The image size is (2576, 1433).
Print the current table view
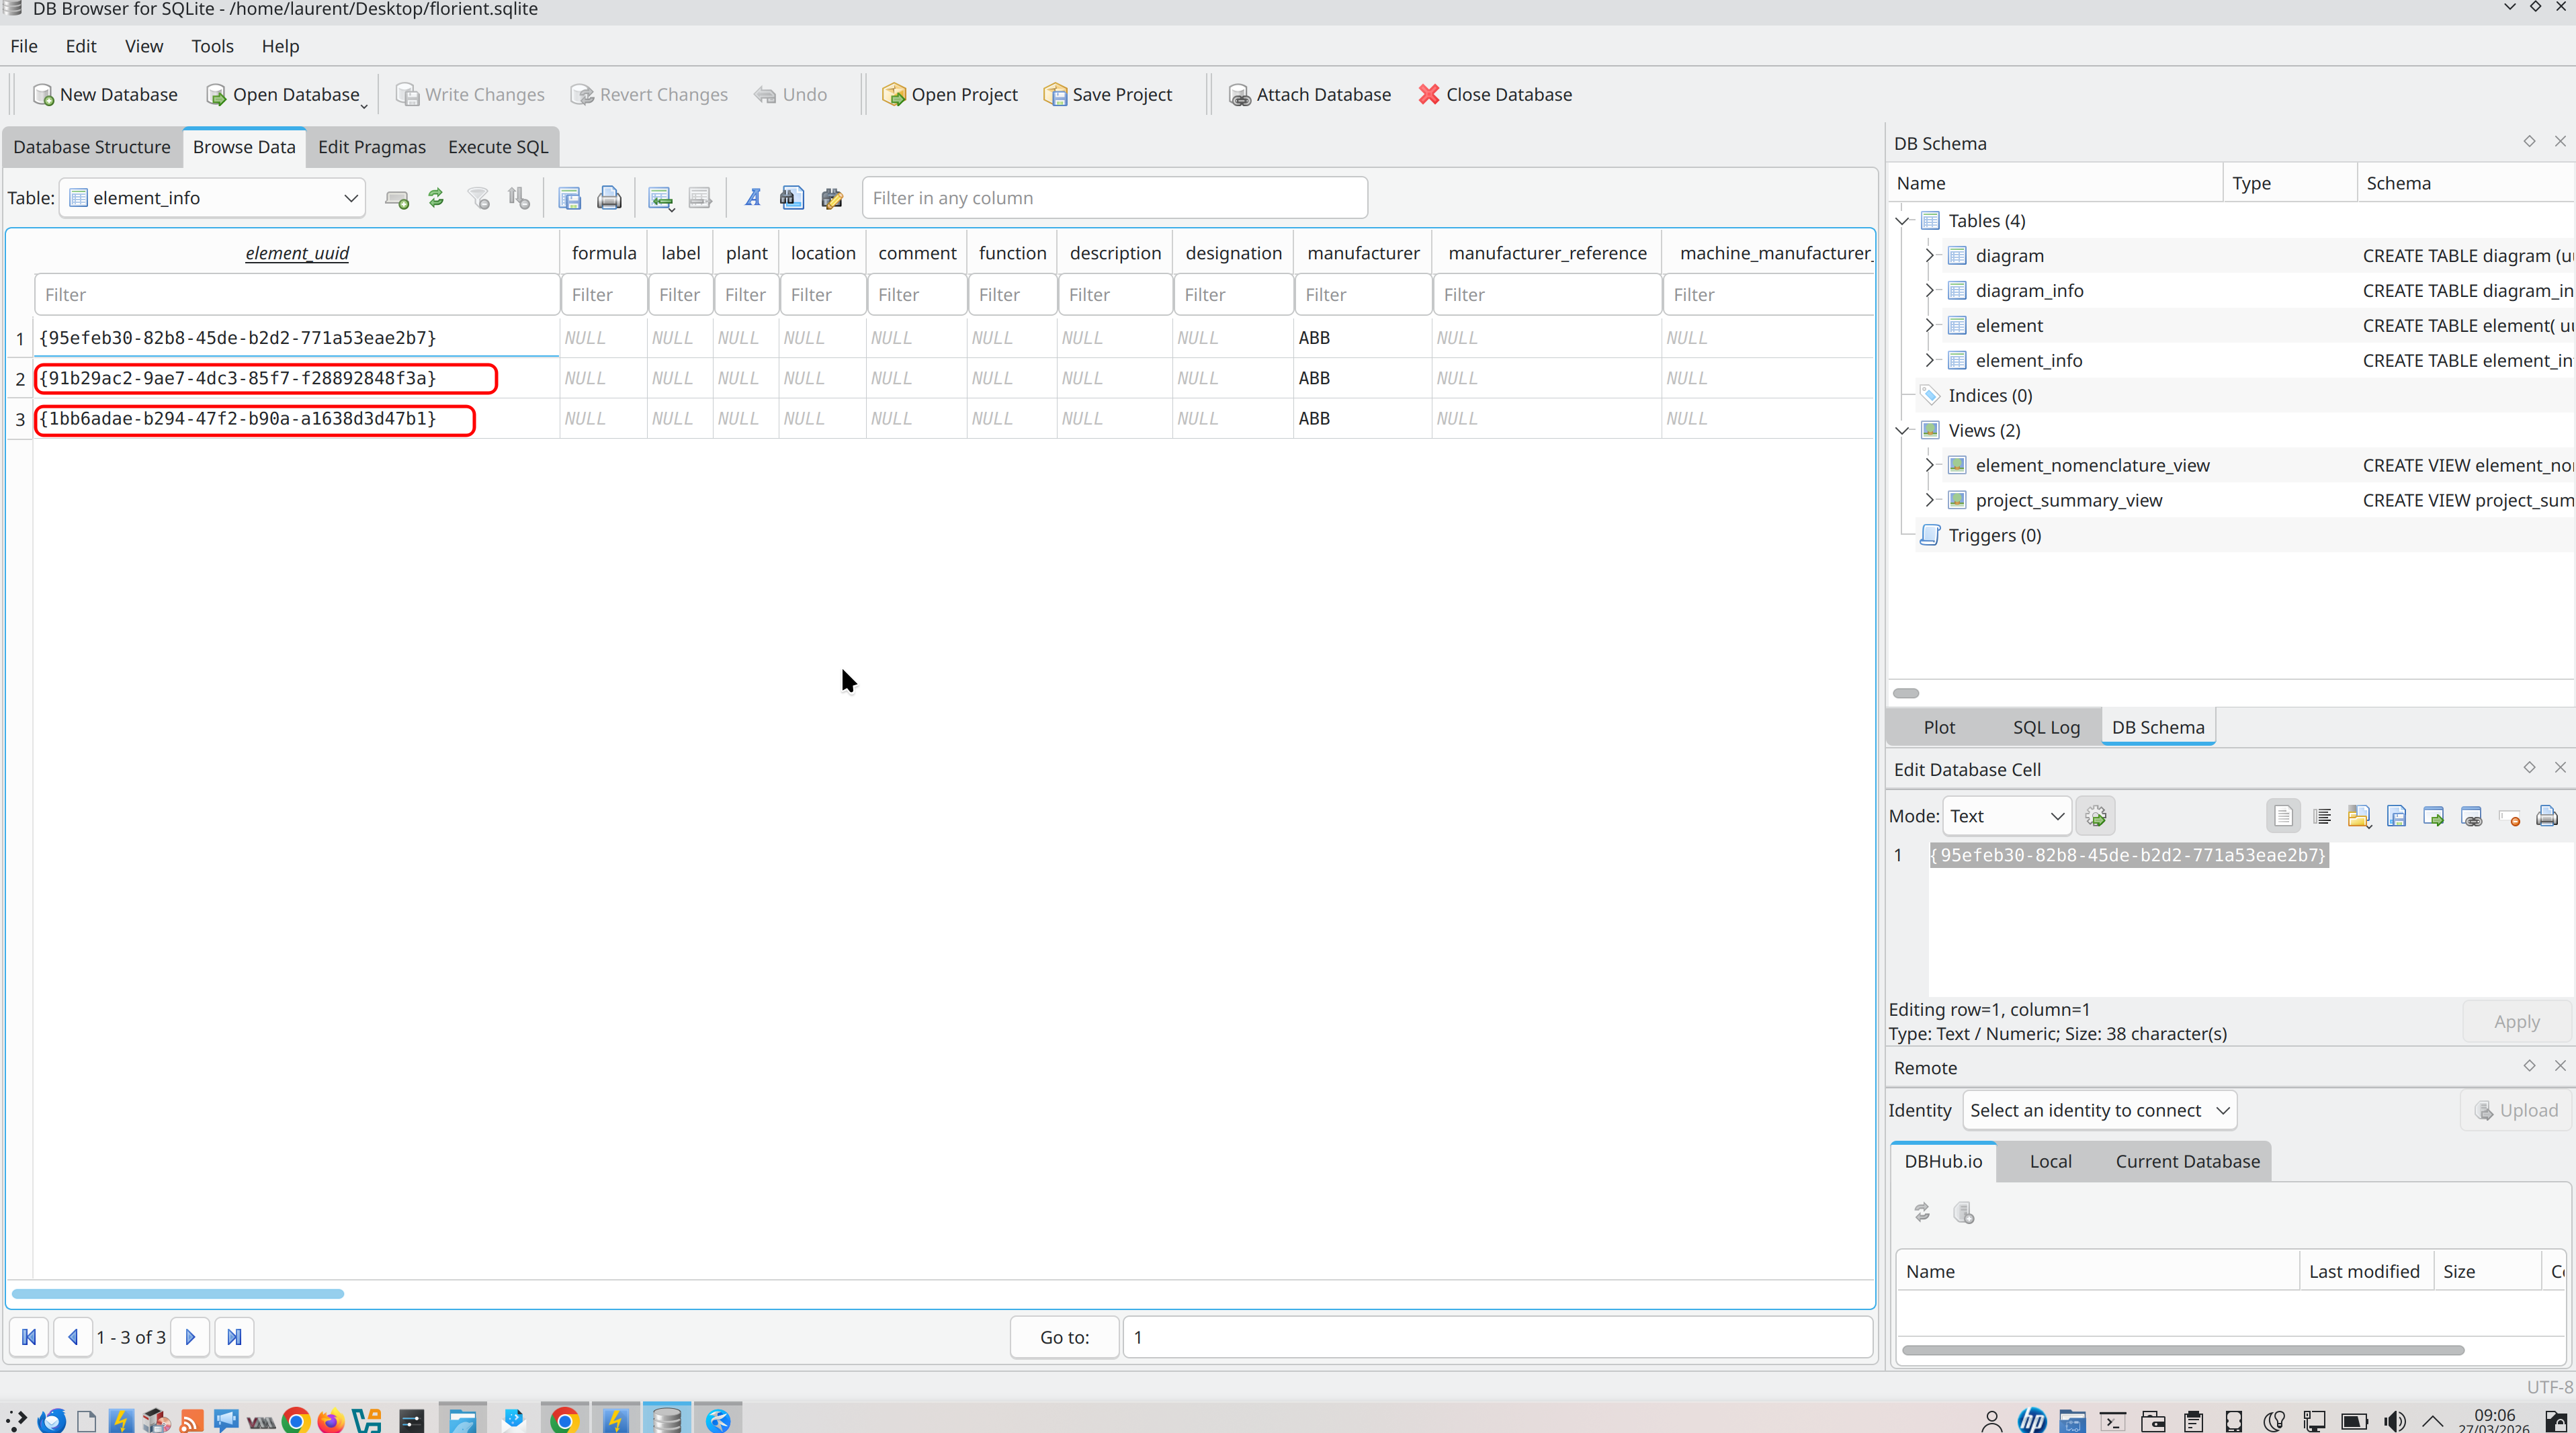[x=609, y=197]
